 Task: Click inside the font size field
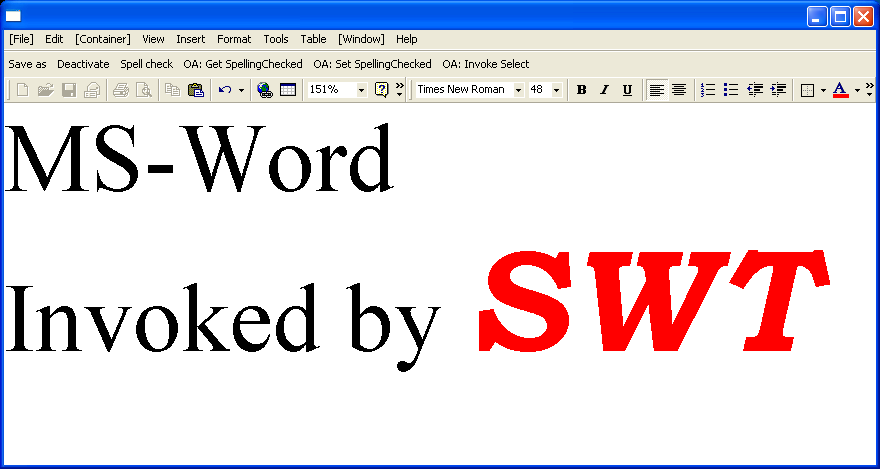click(539, 90)
